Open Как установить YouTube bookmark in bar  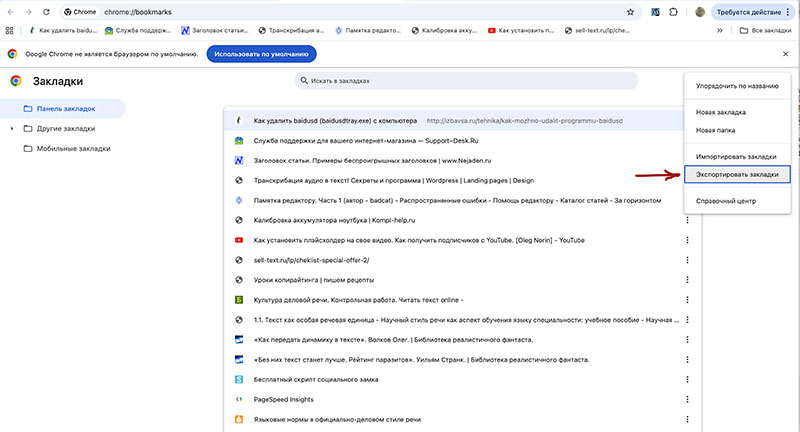tap(521, 31)
